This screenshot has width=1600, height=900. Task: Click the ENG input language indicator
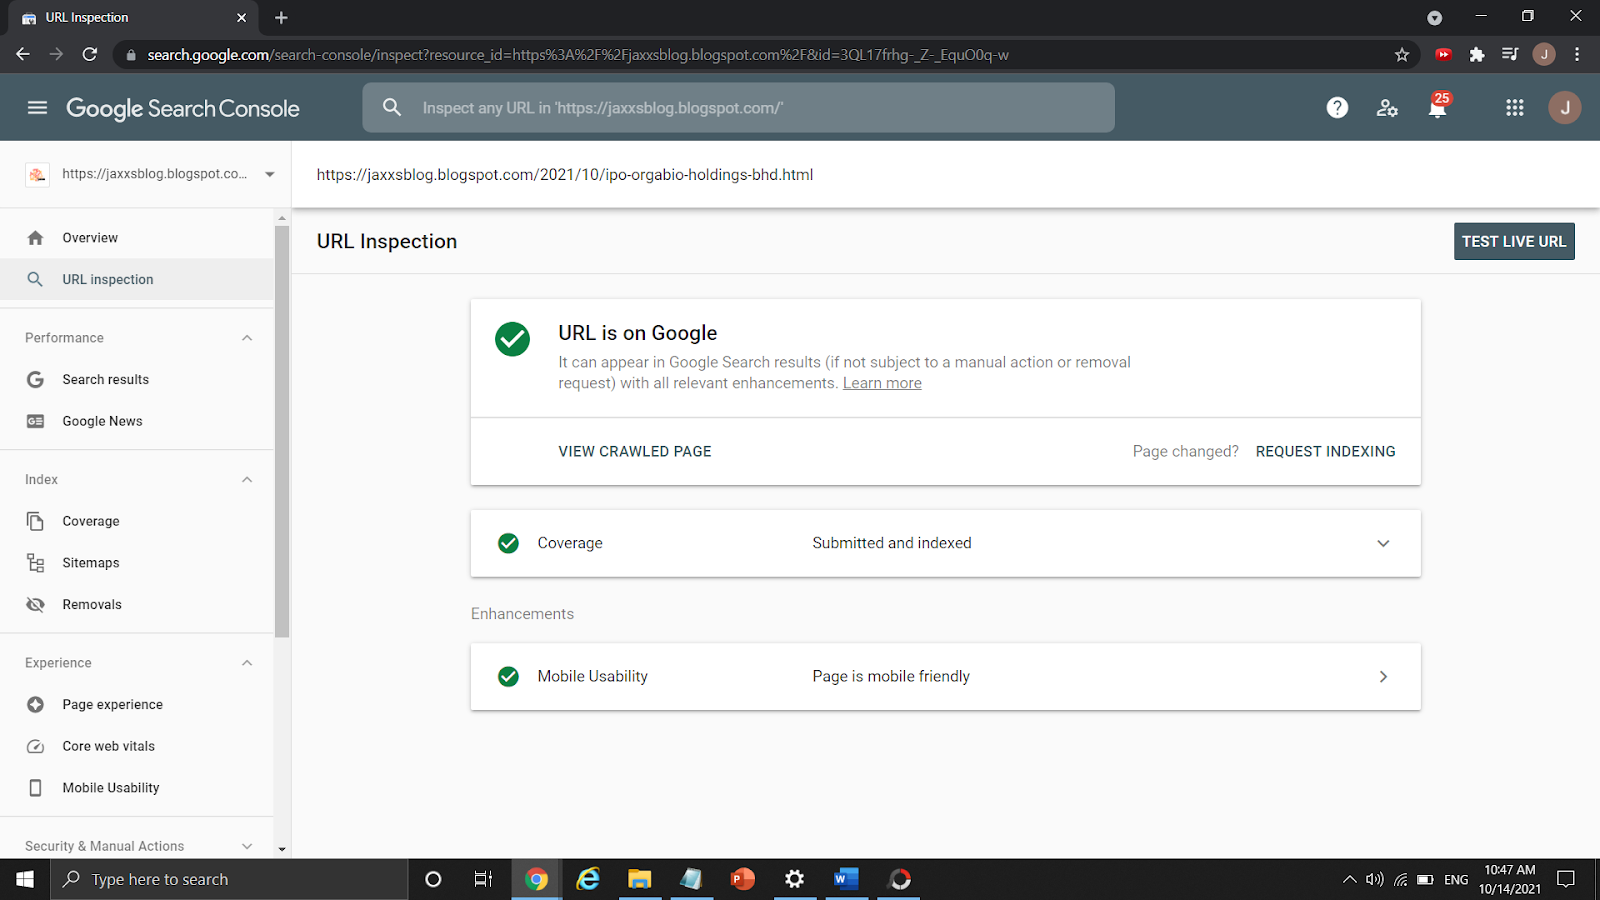click(x=1456, y=880)
